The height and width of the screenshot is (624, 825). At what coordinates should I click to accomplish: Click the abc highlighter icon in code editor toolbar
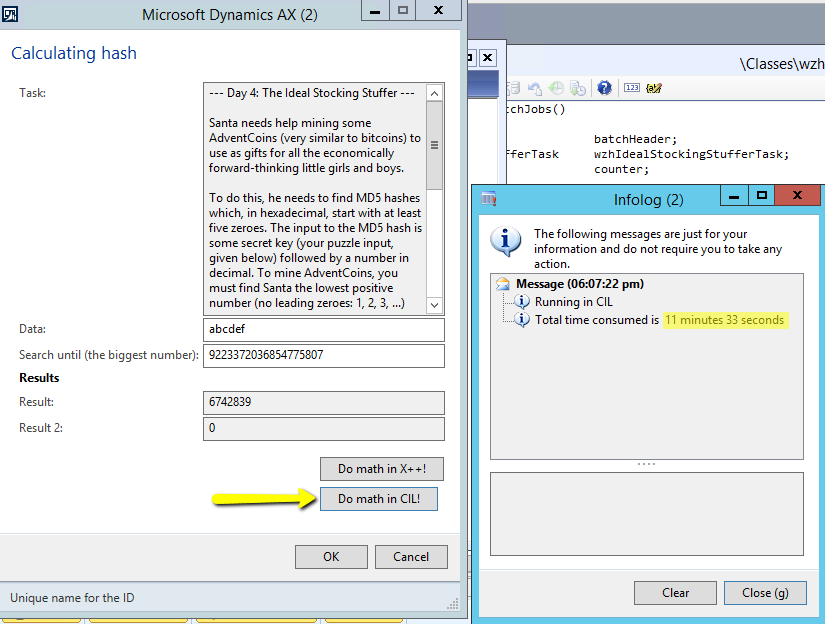653,88
